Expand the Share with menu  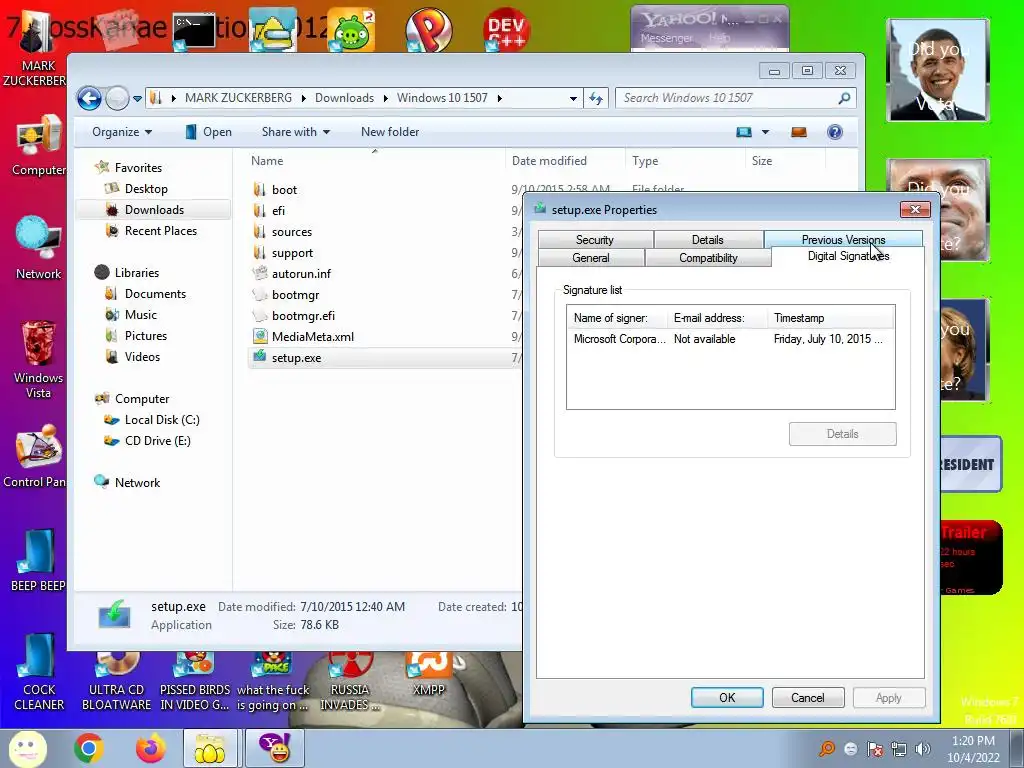point(296,132)
